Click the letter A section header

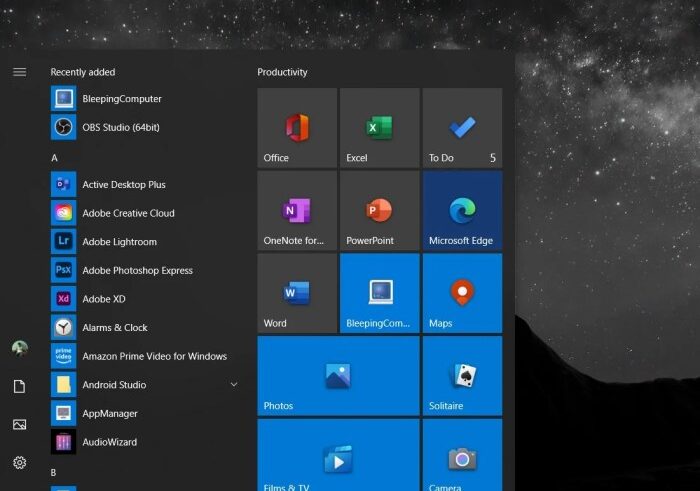(x=54, y=158)
